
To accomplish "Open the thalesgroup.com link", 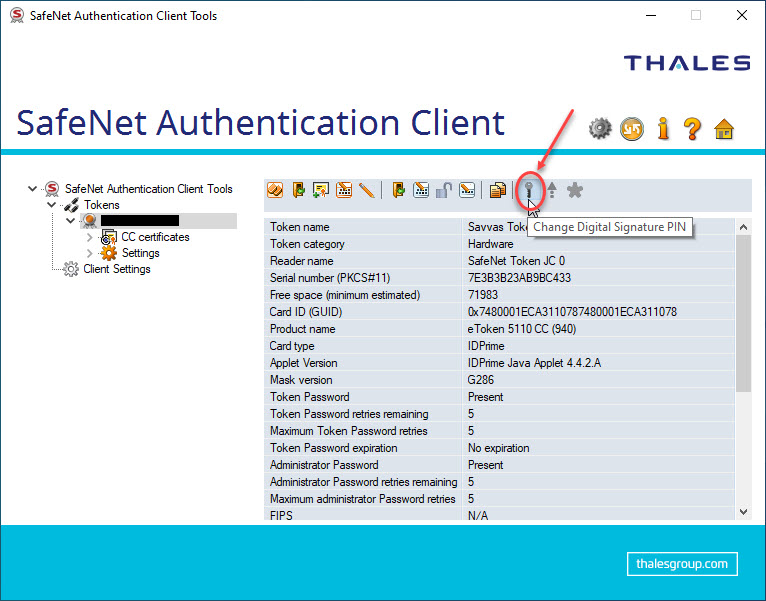I will (x=682, y=564).
